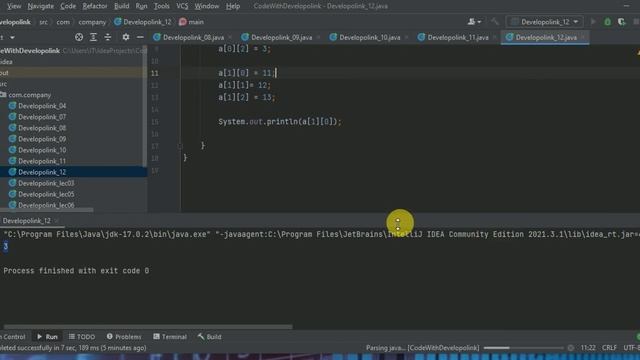
Task: Run with Coverage icon
Action: (x=621, y=22)
